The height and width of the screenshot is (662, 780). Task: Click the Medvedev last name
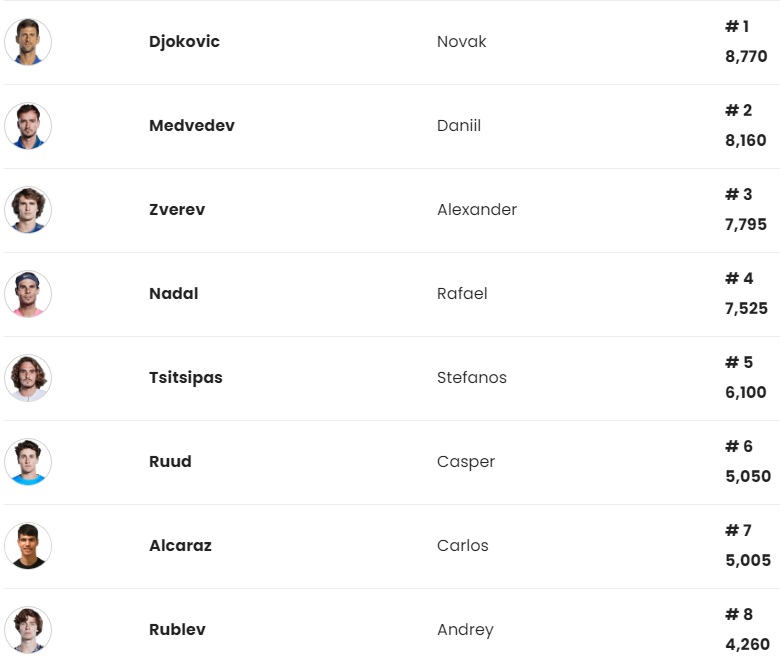[192, 126]
